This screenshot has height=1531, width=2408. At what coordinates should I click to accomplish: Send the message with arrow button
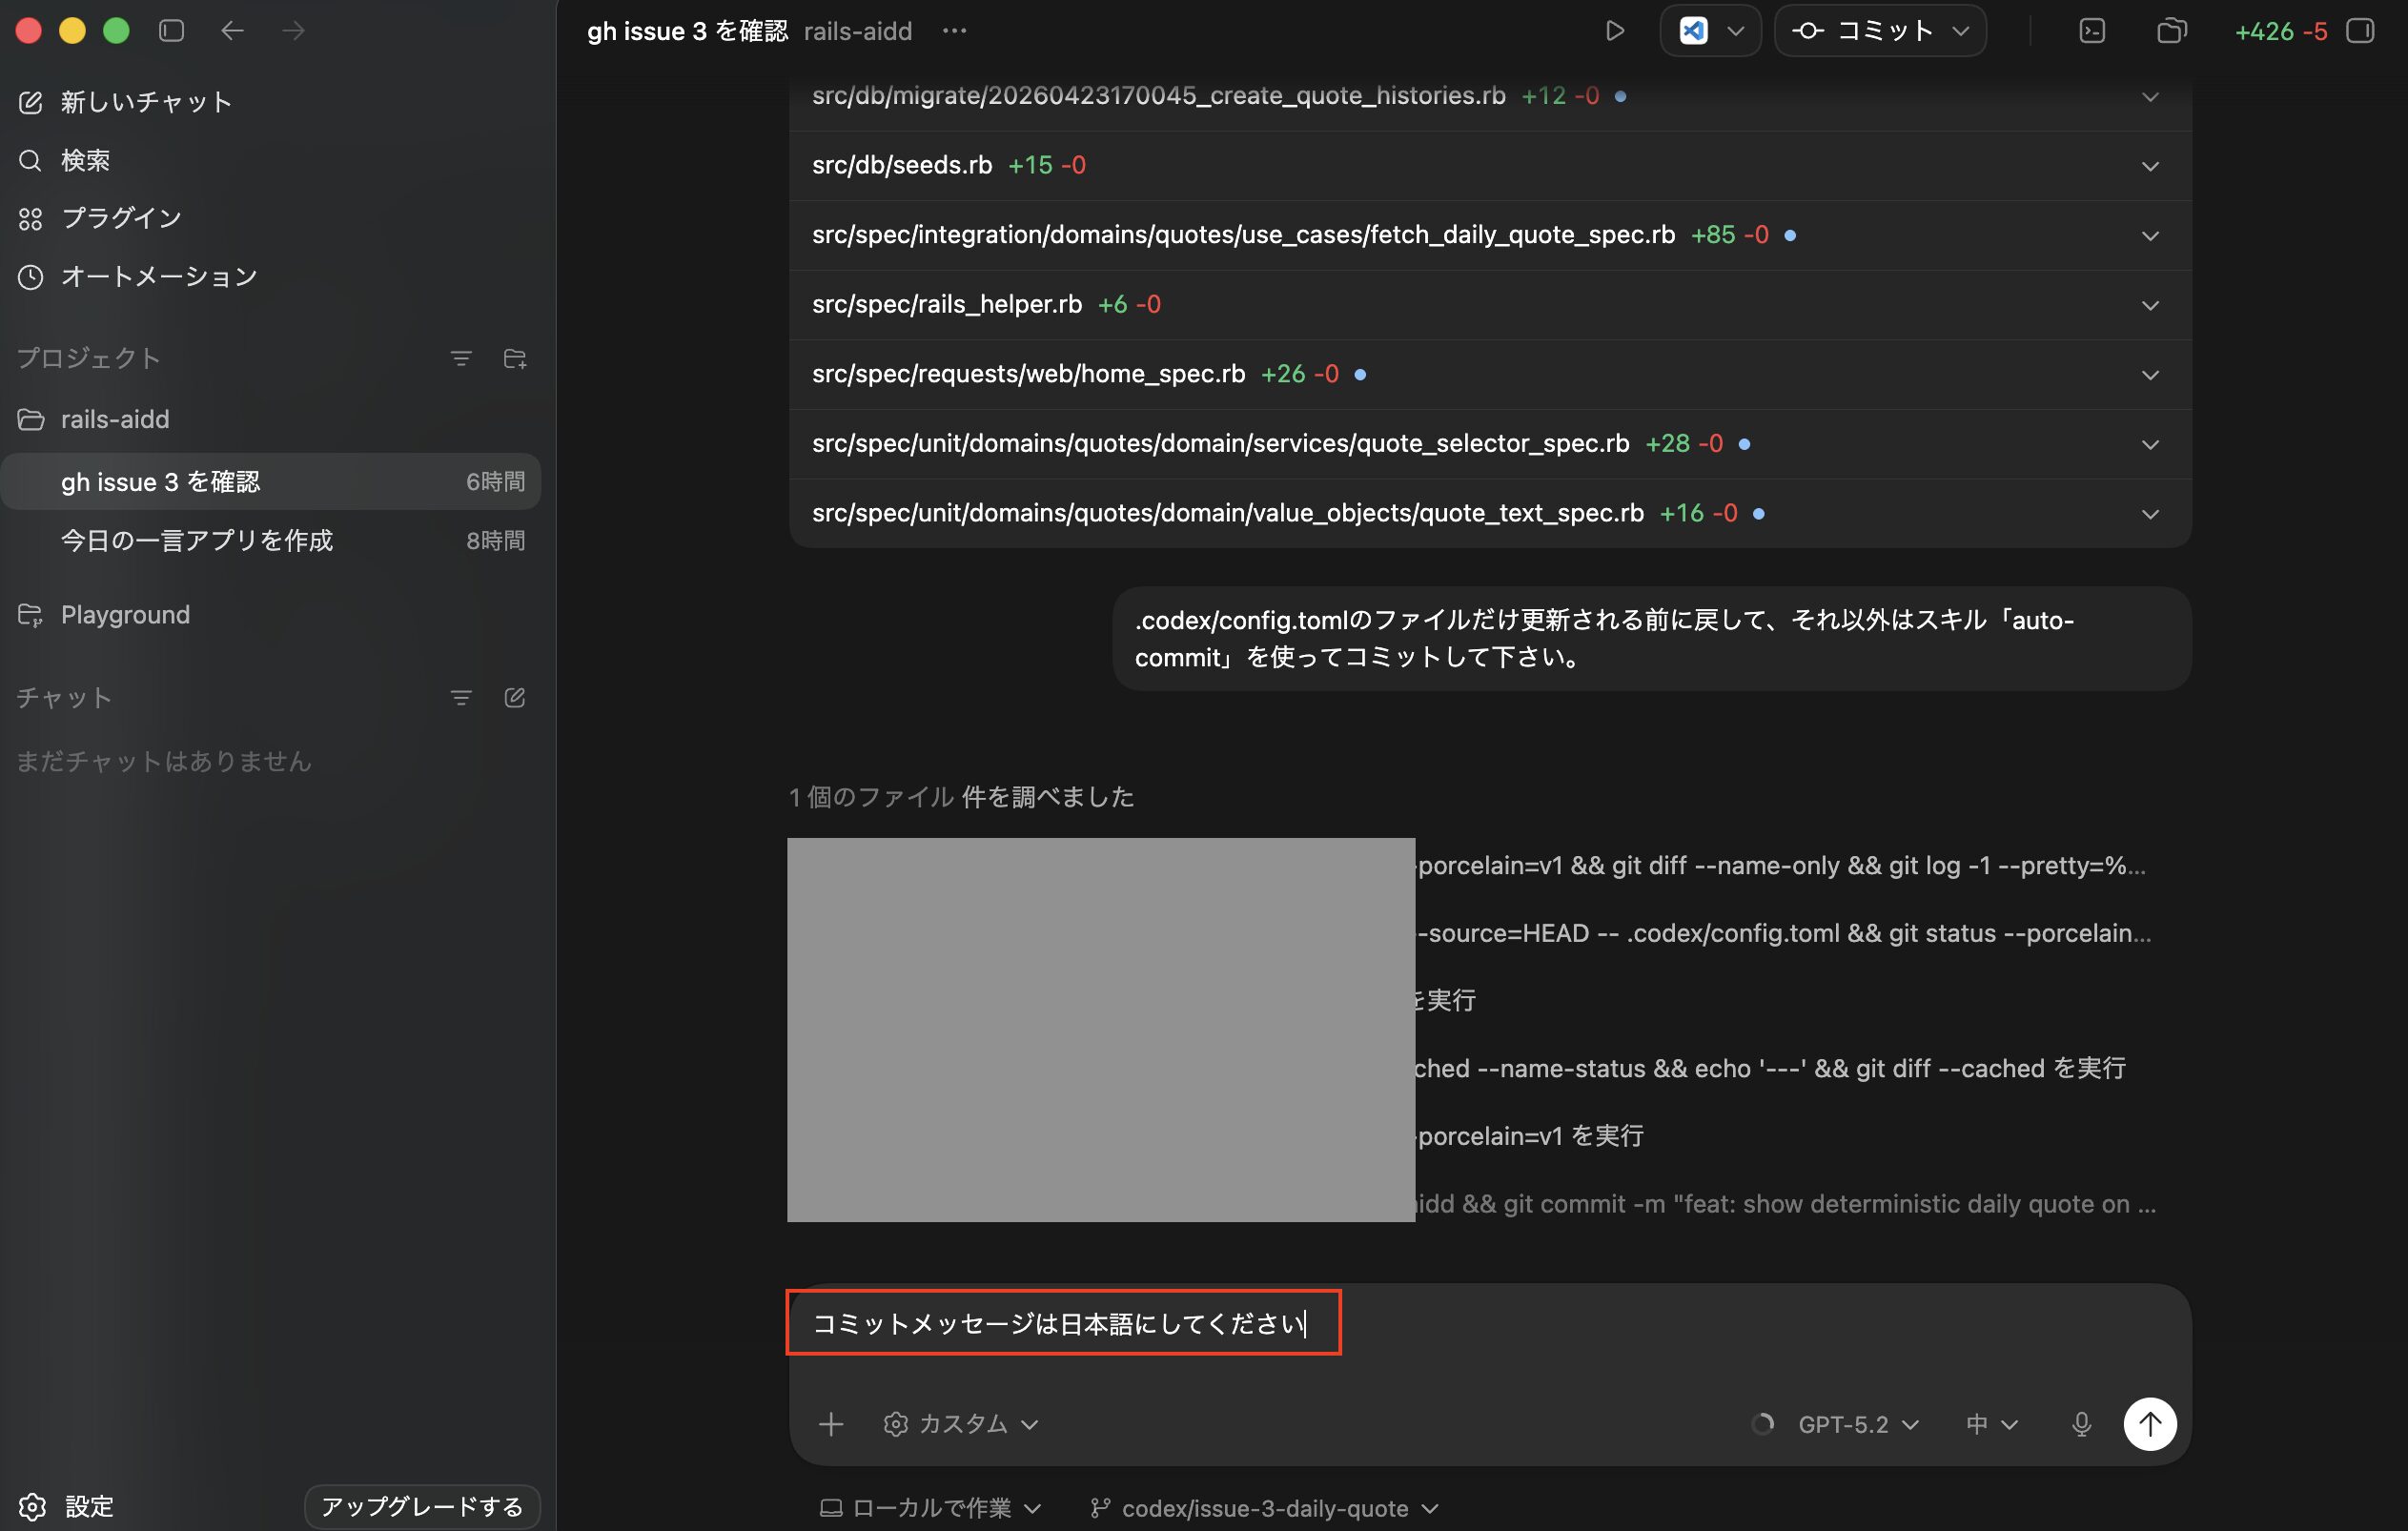(2150, 1424)
